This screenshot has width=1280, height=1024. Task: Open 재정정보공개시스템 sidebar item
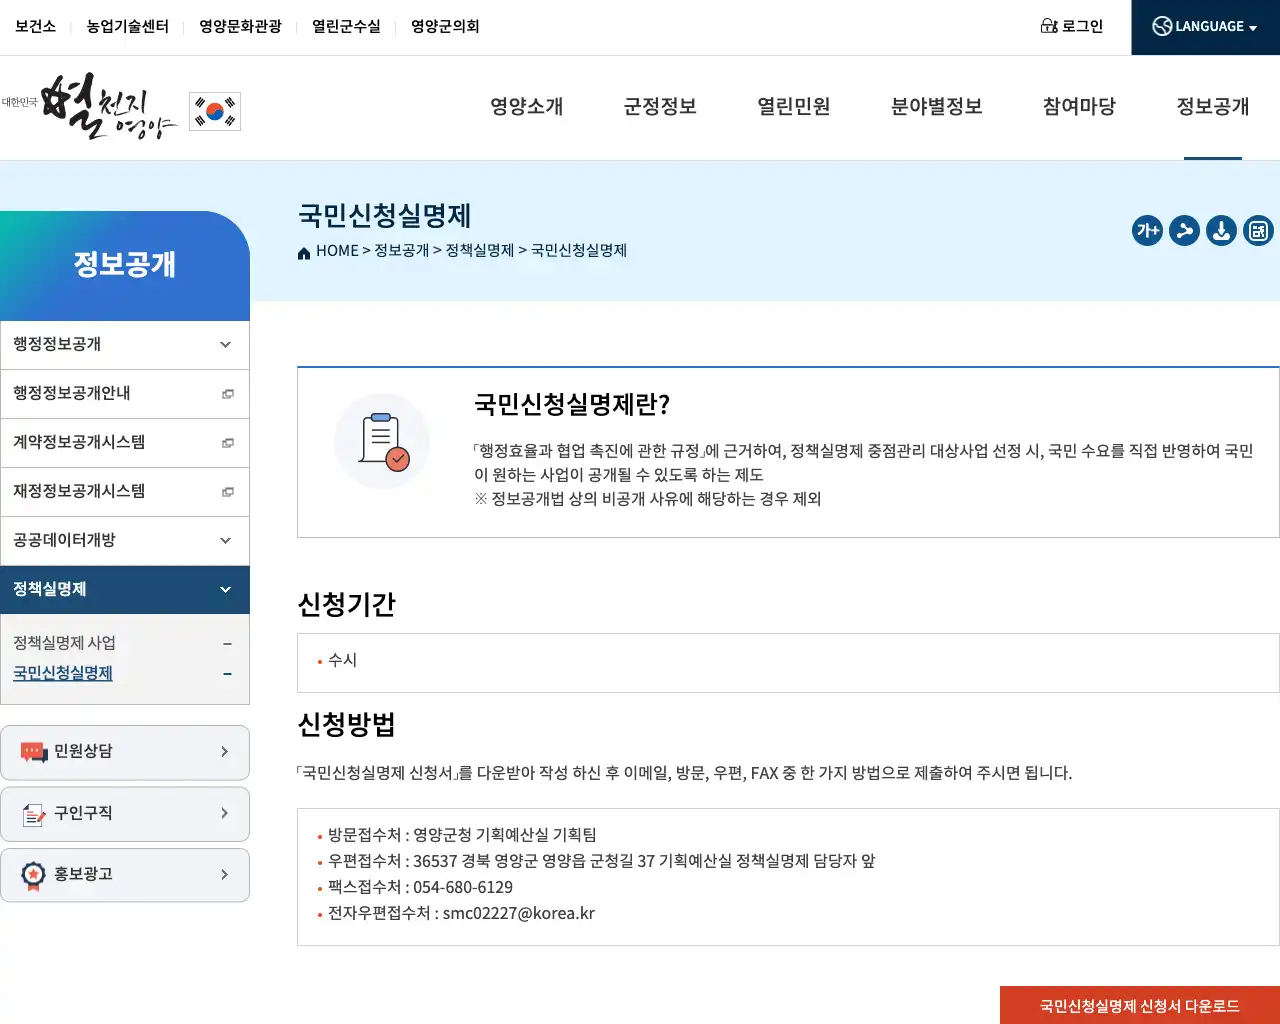(125, 492)
